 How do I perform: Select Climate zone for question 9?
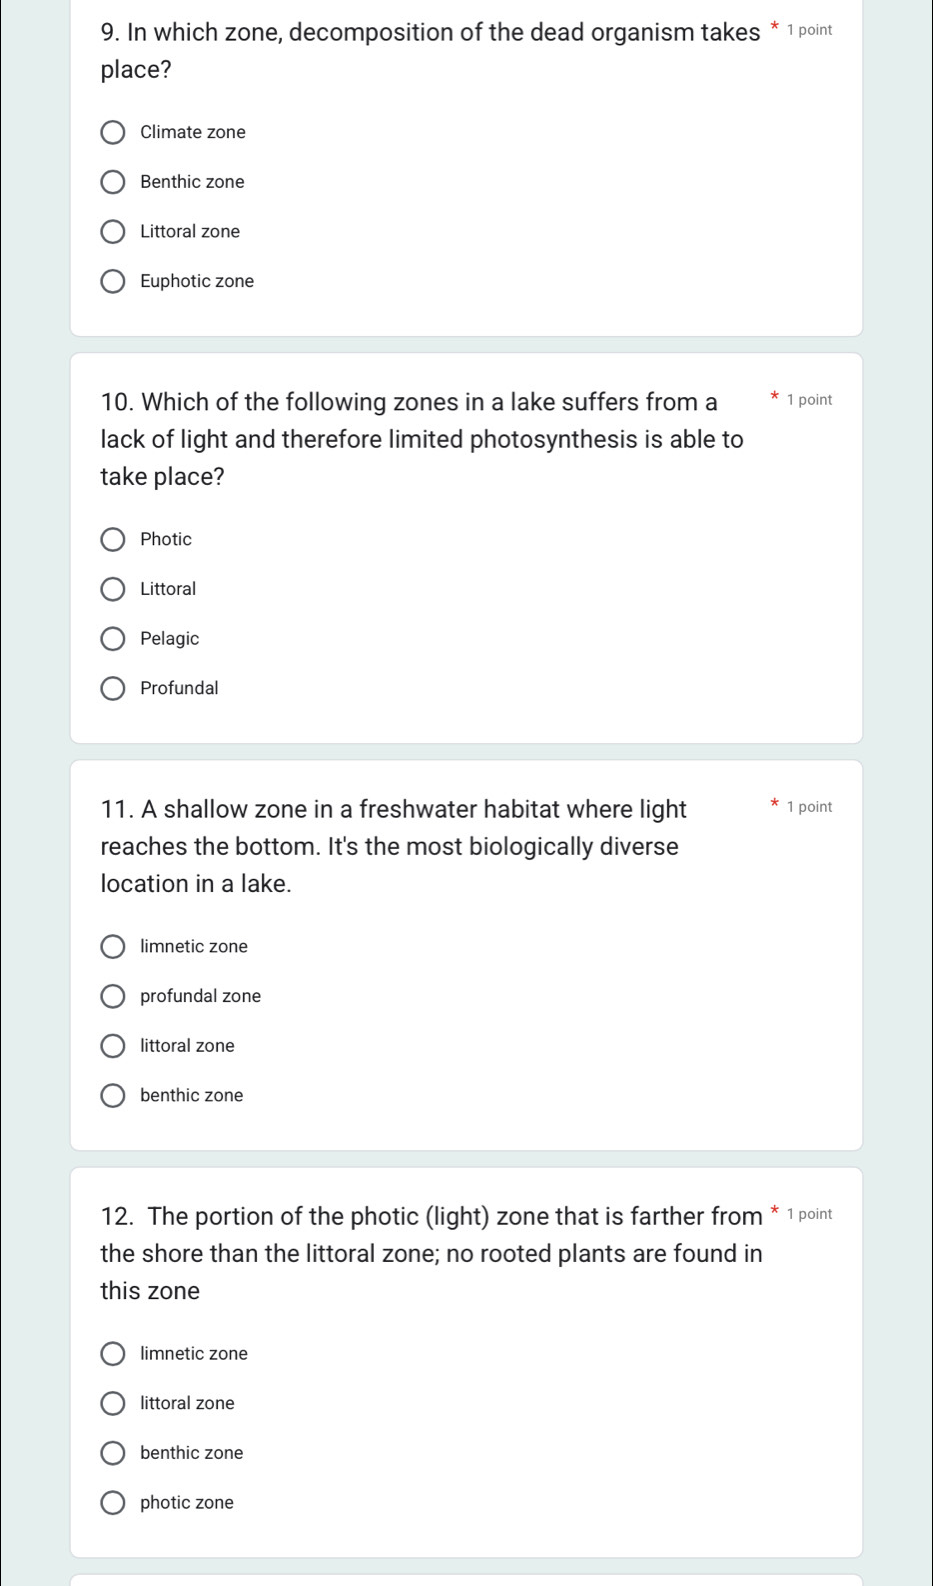click(x=113, y=133)
